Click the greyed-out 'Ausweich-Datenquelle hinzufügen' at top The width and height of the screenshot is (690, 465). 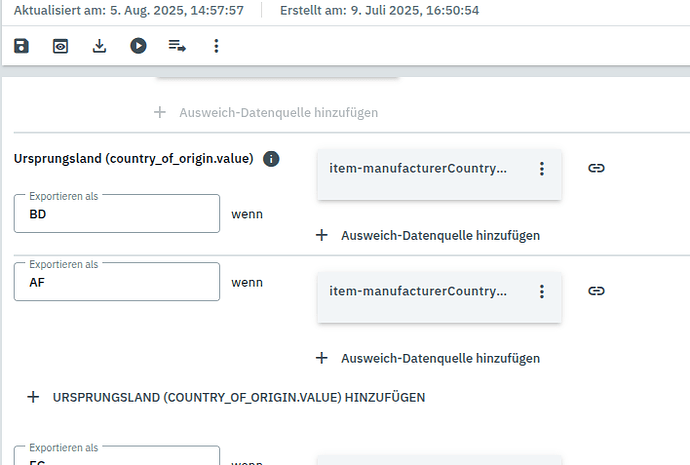(x=266, y=113)
